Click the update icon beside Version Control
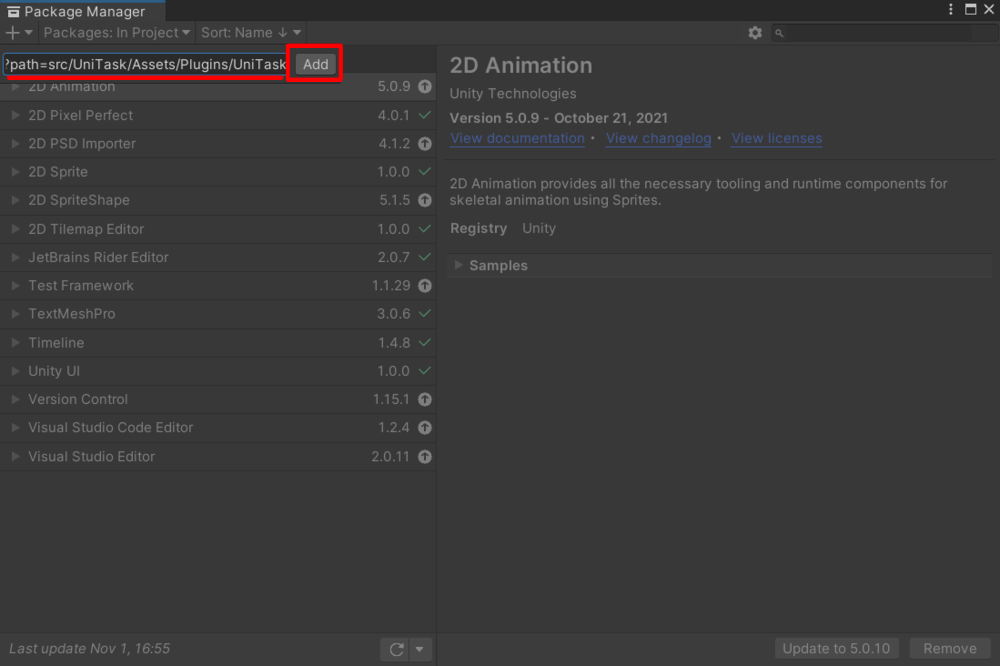Viewport: 1000px width, 666px height. (x=425, y=399)
